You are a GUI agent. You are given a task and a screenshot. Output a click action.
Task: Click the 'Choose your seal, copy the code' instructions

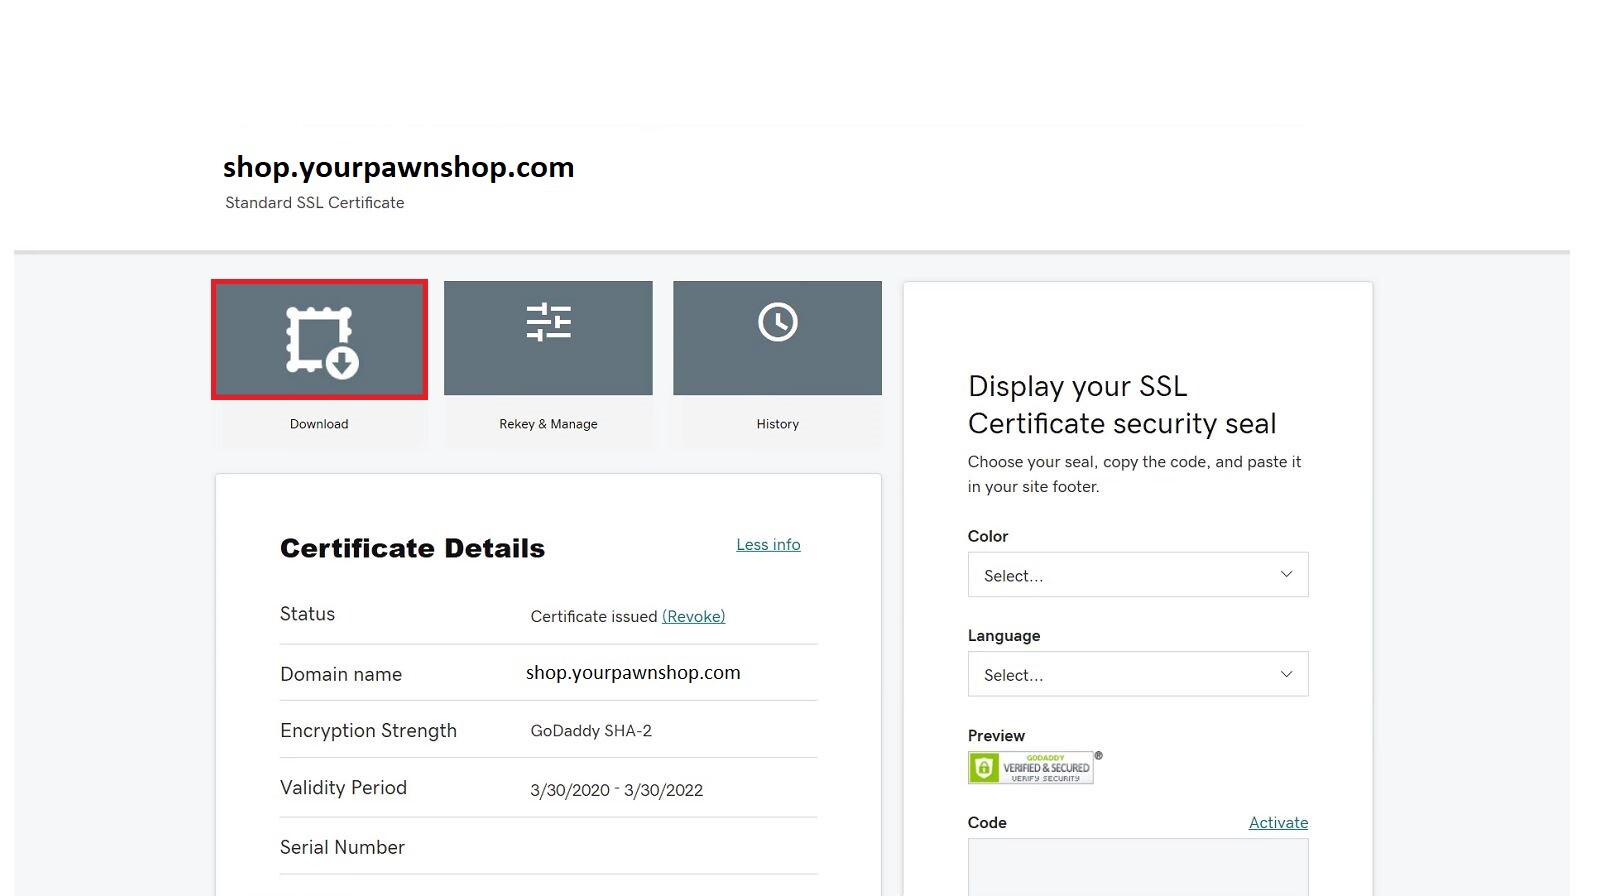pos(1134,474)
